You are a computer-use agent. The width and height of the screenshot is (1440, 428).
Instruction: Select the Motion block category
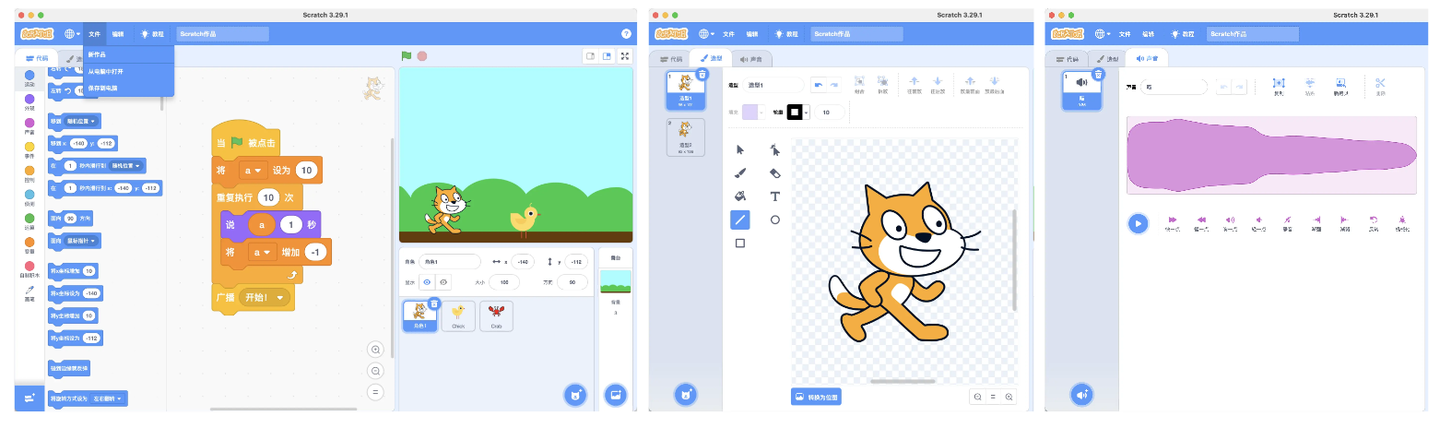click(x=29, y=77)
